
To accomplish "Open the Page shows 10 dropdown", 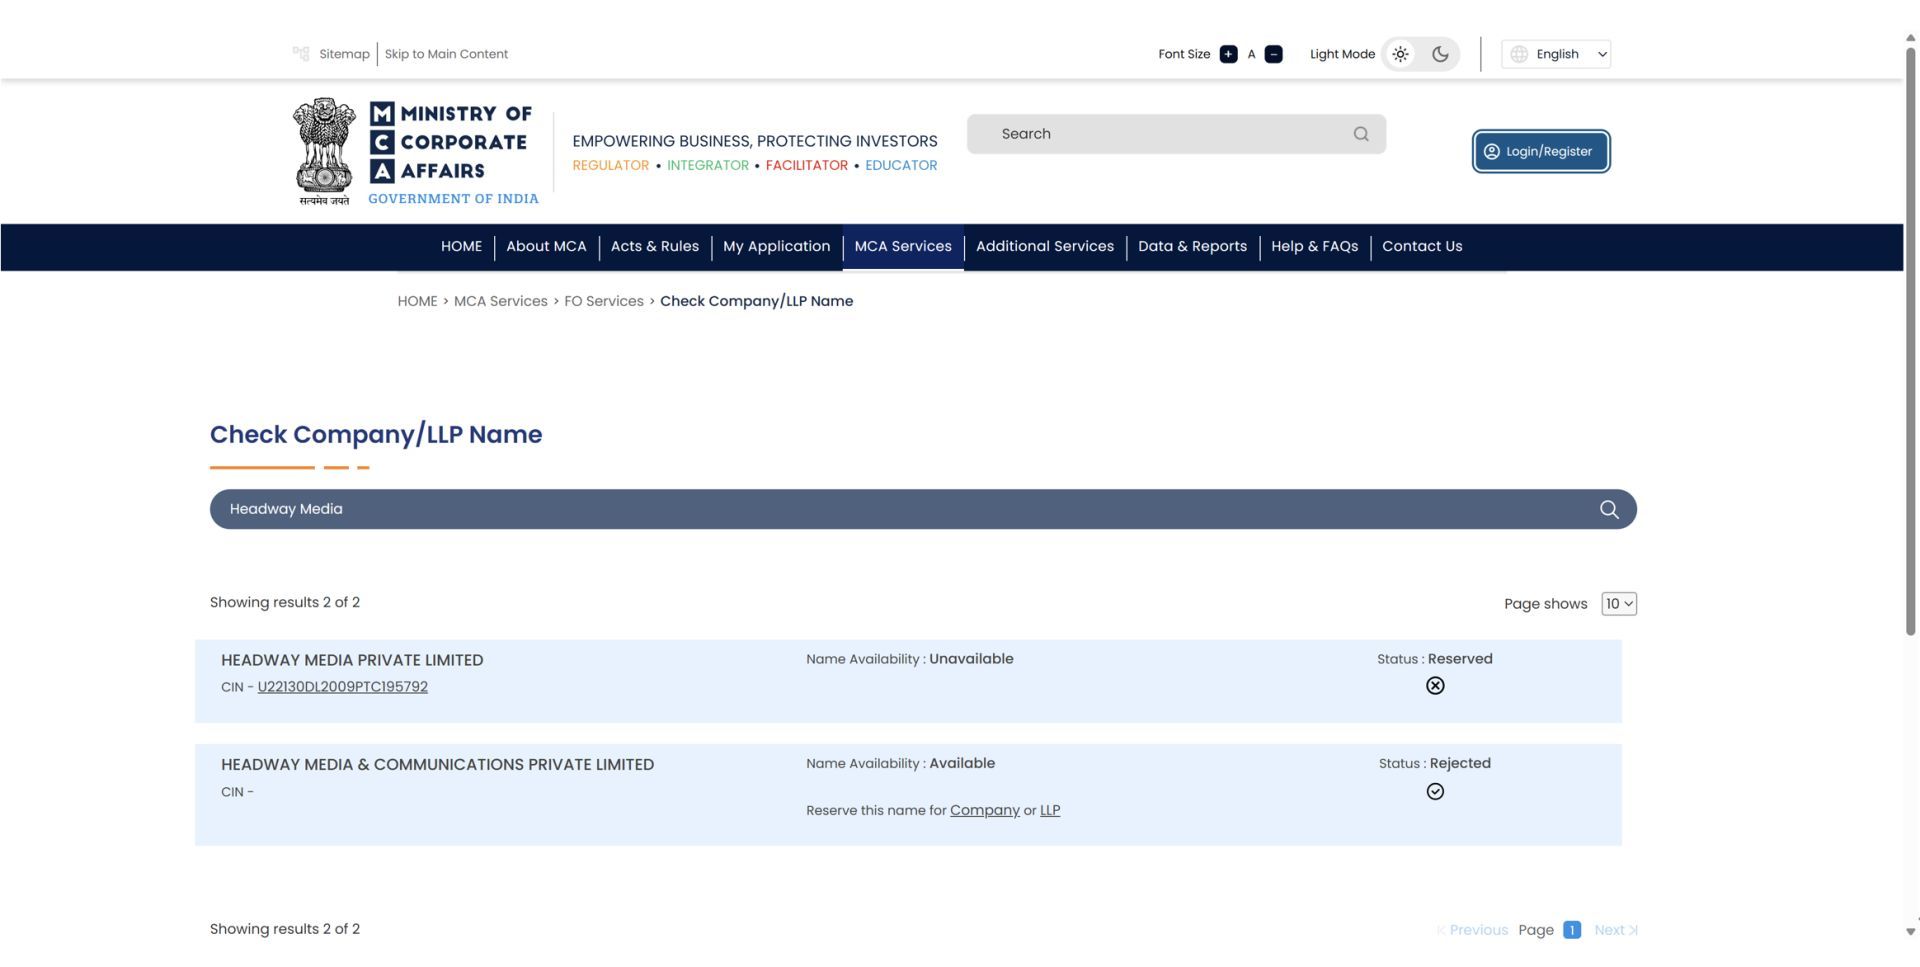I will [1618, 604].
